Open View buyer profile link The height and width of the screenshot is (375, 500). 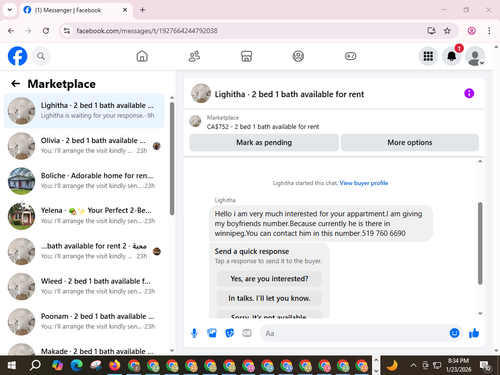(x=364, y=183)
